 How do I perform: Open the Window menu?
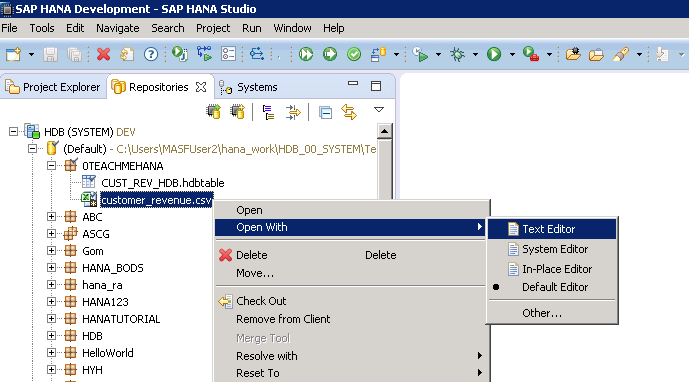tap(292, 28)
